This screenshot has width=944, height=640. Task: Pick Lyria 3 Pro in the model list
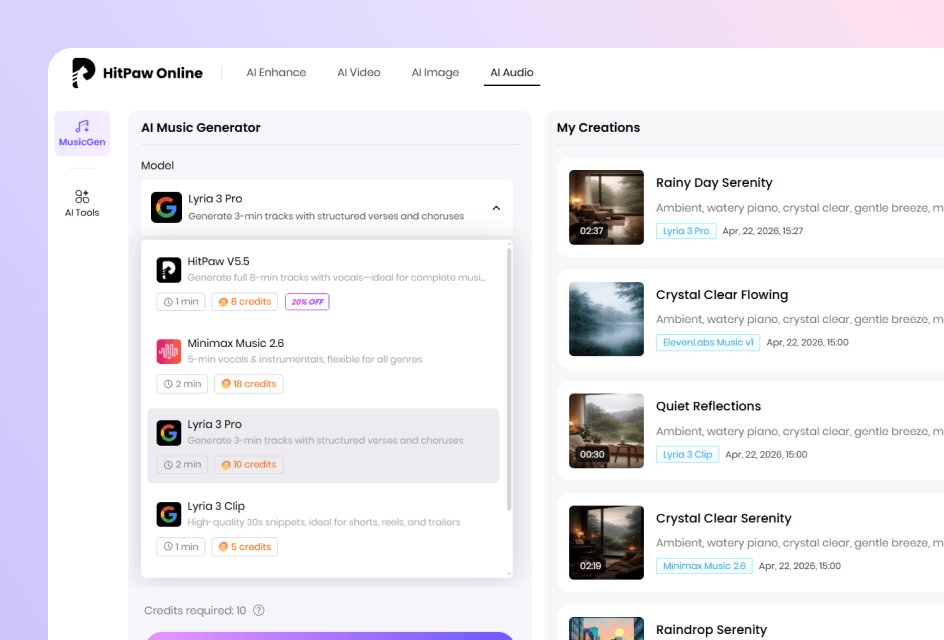pyautogui.click(x=323, y=446)
